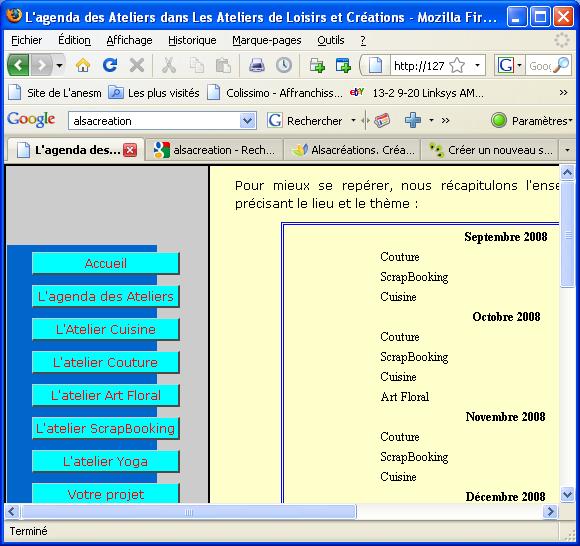The height and width of the screenshot is (546, 580).
Task: Click the green Paramètres circle icon
Action: (499, 121)
